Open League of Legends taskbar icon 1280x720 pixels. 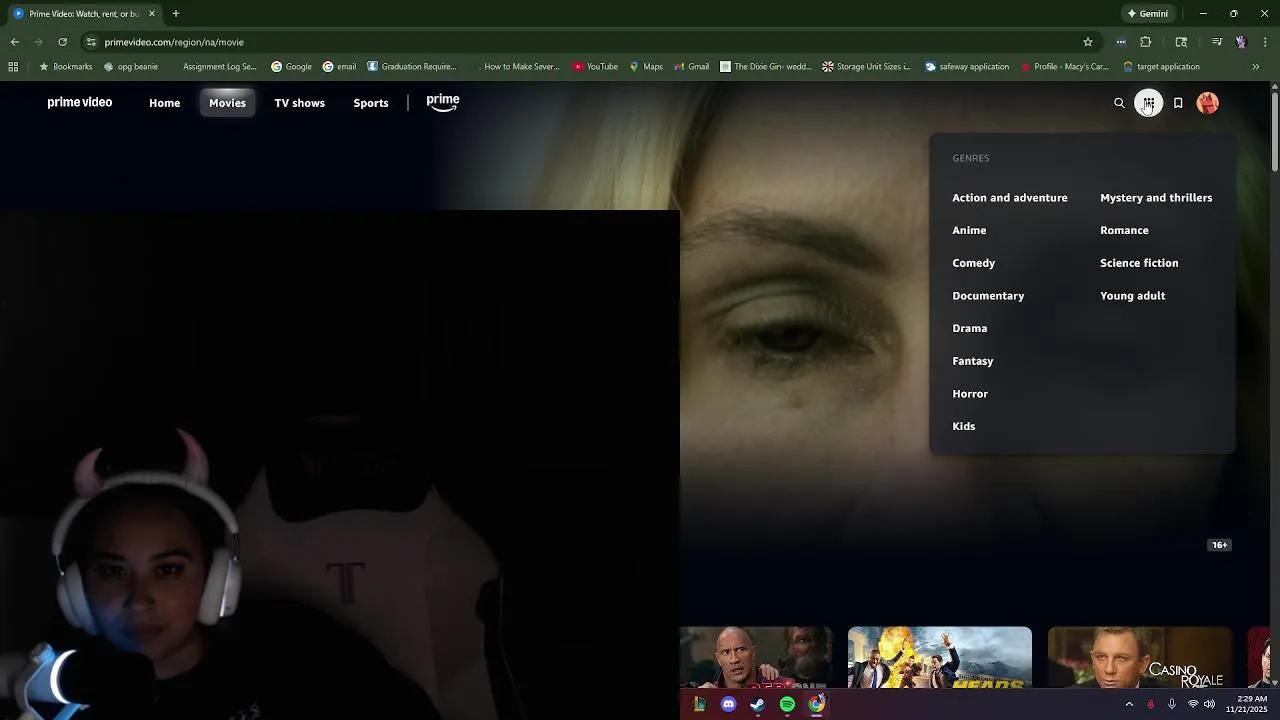[699, 704]
